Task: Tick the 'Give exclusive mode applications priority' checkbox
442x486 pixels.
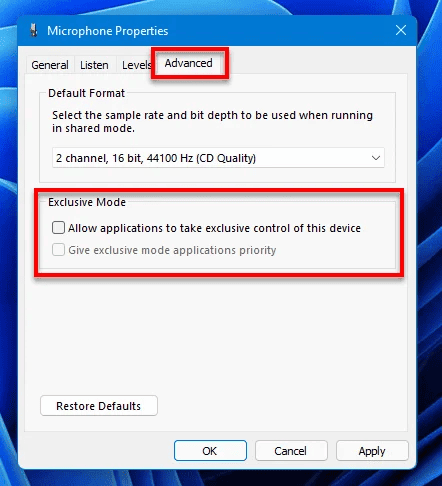Action: [x=58, y=250]
